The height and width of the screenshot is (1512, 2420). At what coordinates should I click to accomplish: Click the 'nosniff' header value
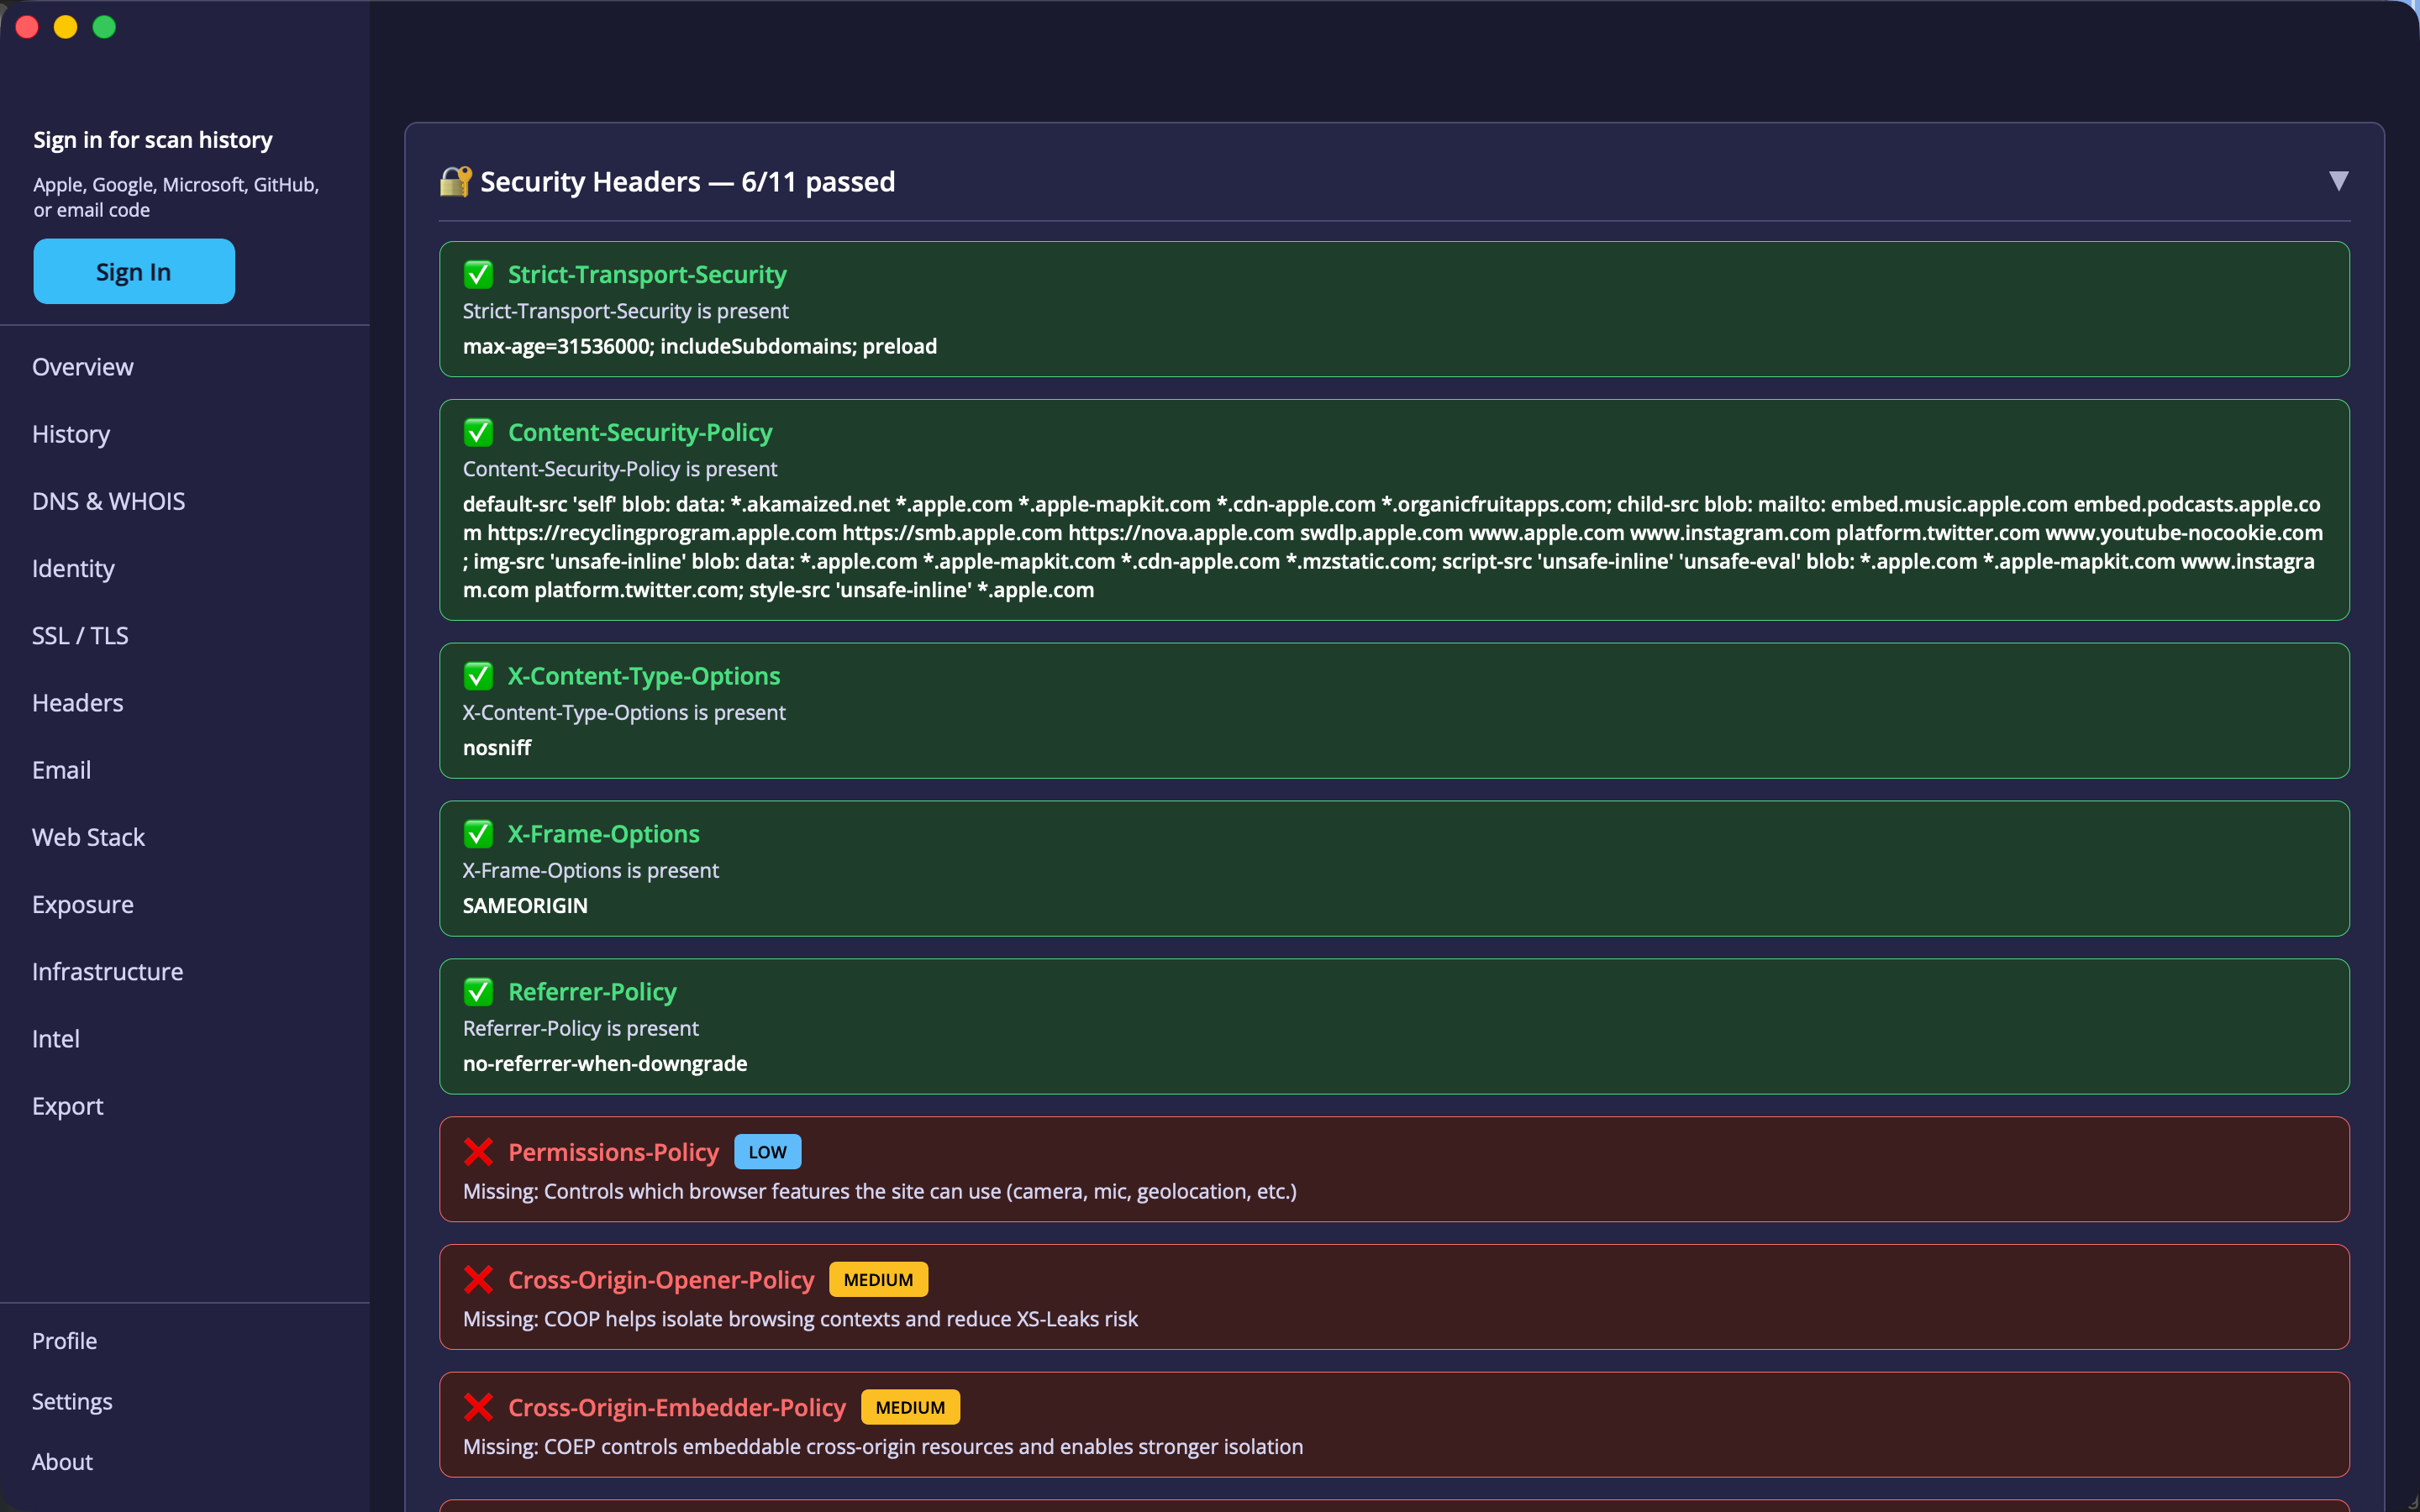tap(497, 748)
